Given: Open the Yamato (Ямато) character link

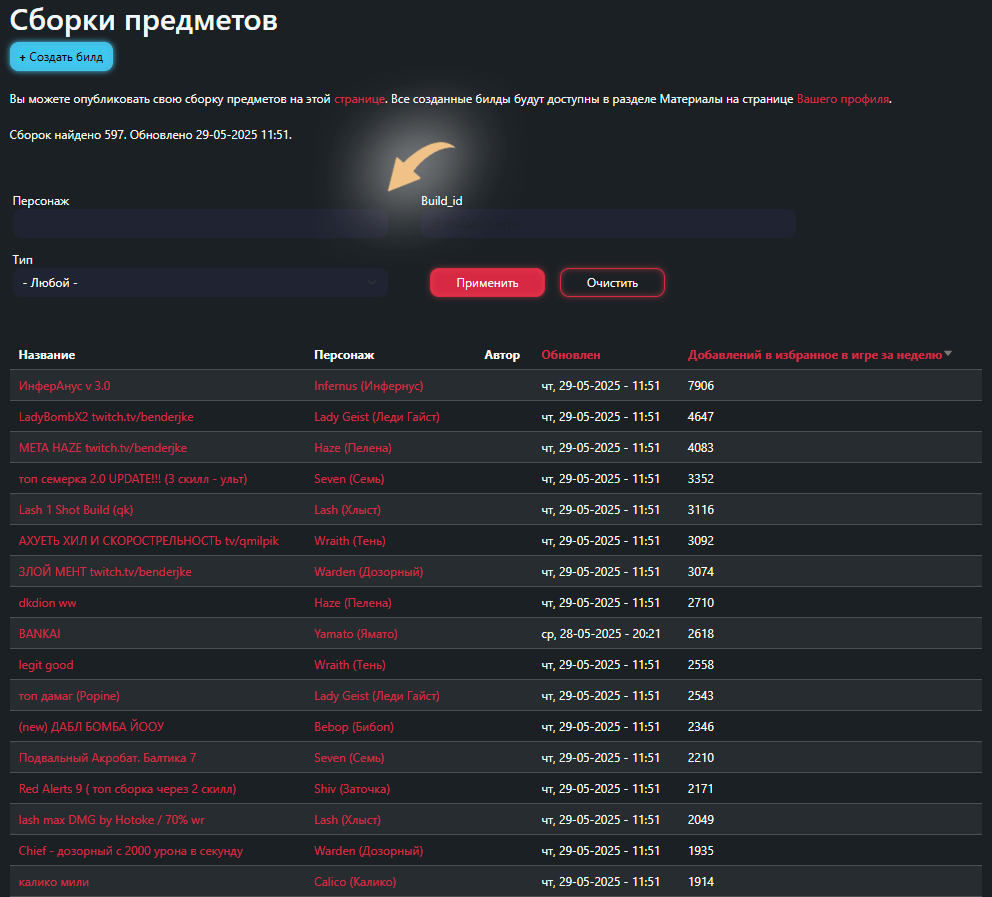Looking at the screenshot, I should coord(356,634).
